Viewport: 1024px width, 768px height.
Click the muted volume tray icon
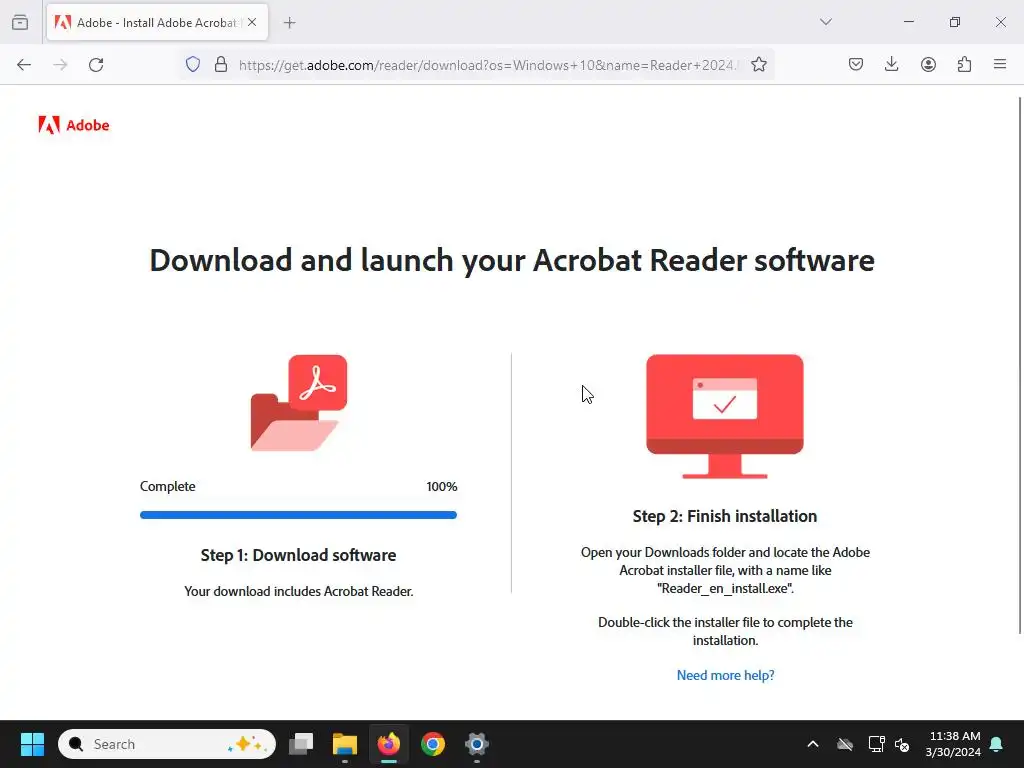[903, 744]
